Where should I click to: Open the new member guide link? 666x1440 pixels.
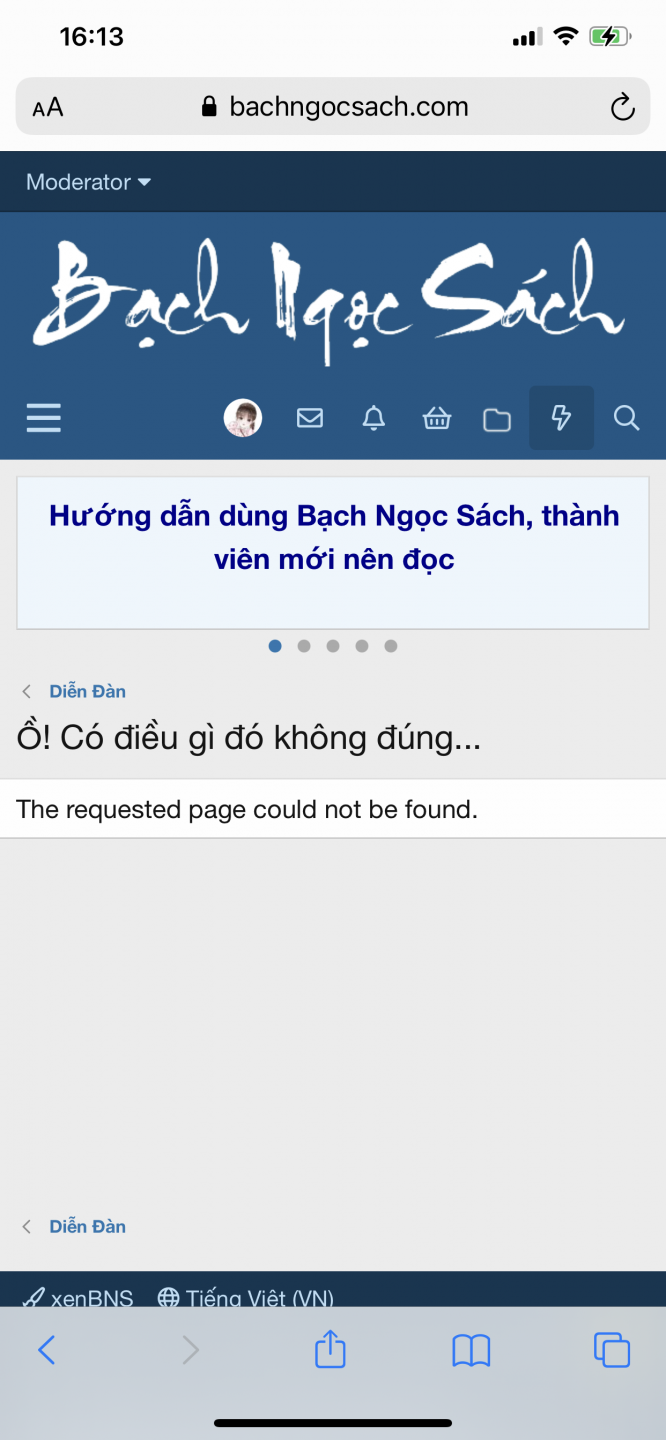(333, 535)
